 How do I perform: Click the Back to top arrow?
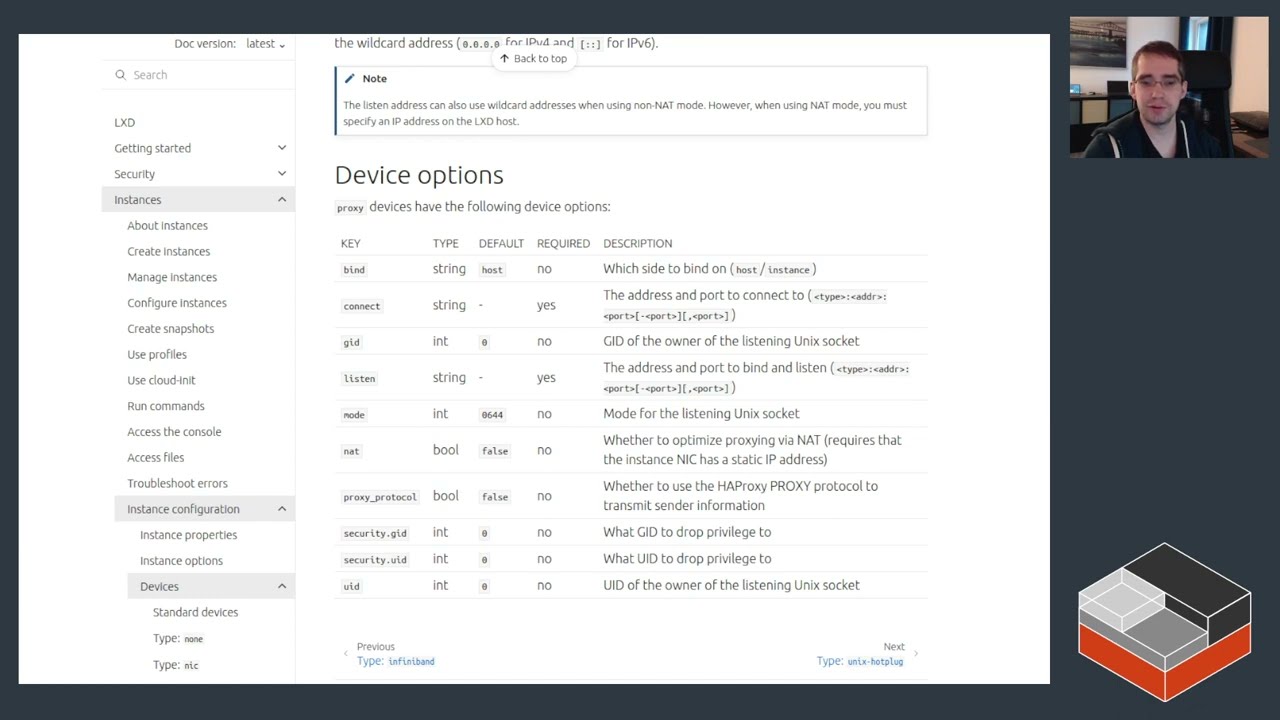coord(505,59)
